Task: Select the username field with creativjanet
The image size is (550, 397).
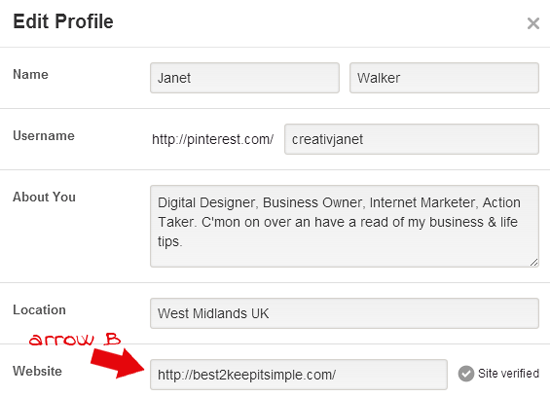Action: (x=411, y=139)
